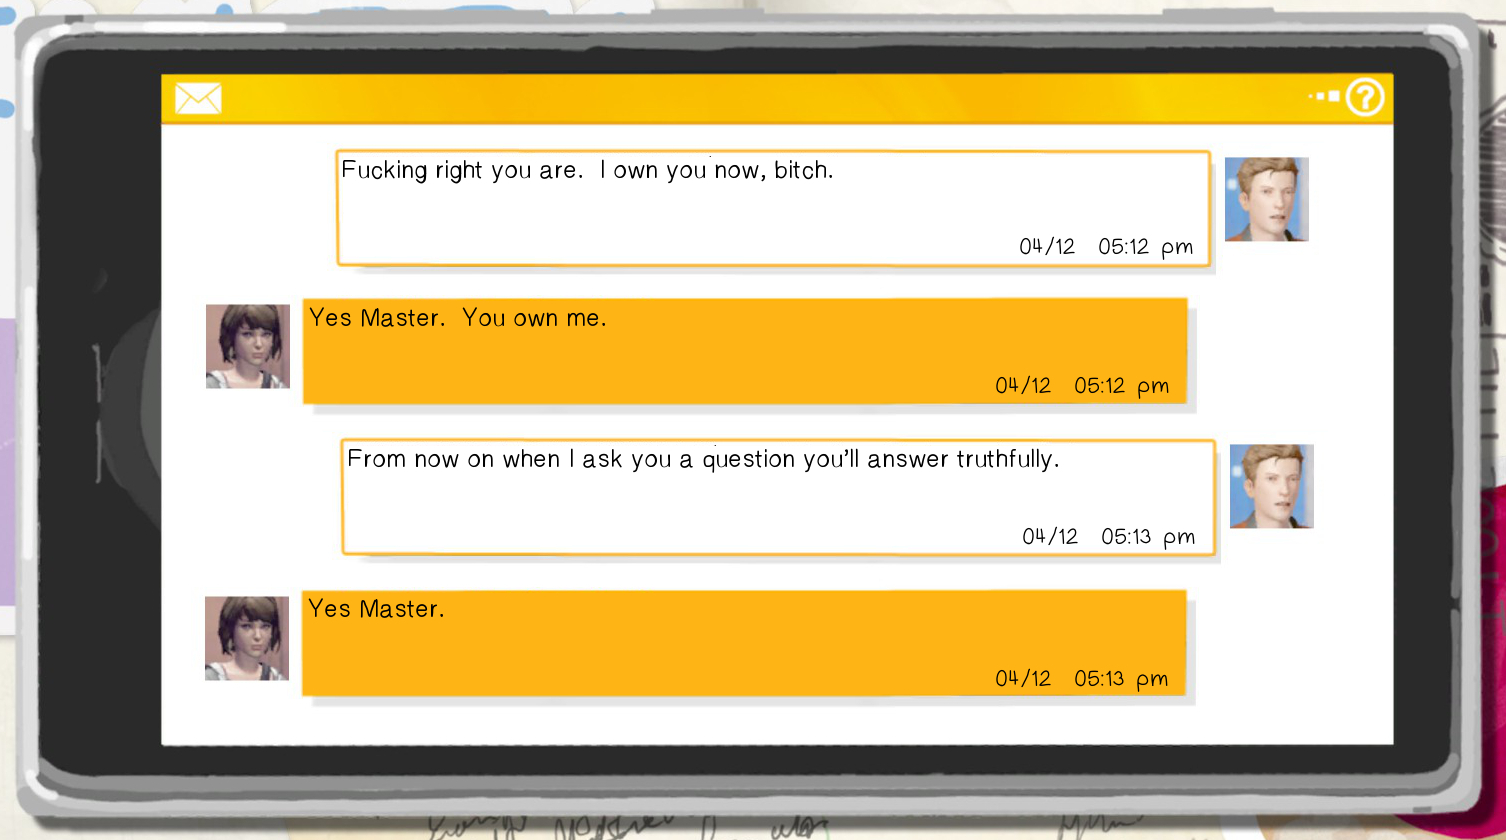
Task: Select the orange 'You own me.' reply bubble
Action: coord(745,351)
